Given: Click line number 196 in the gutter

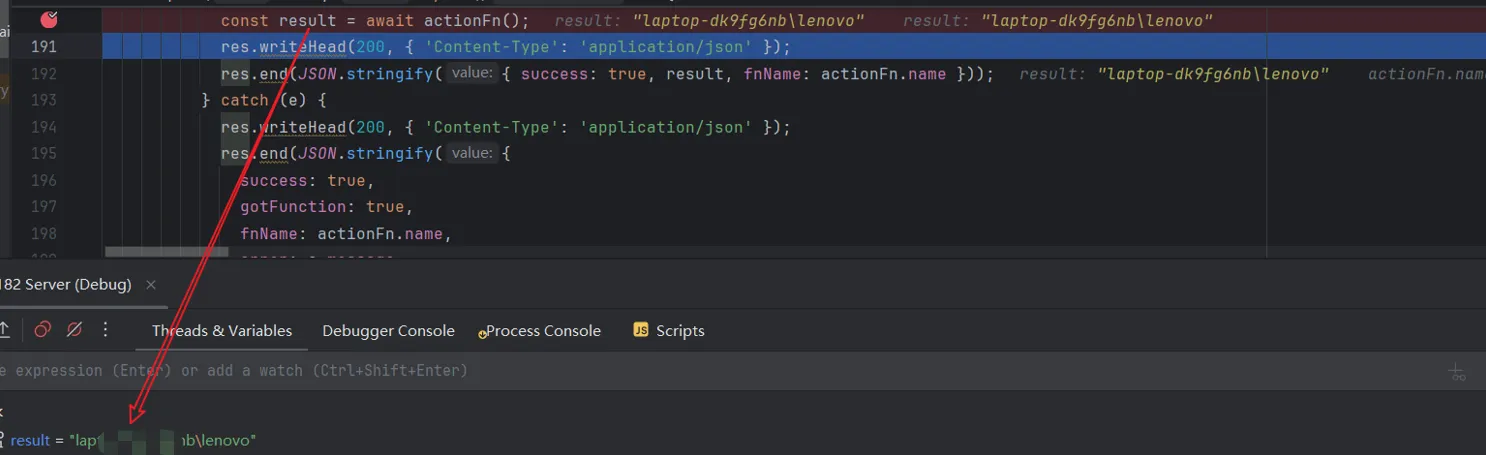Looking at the screenshot, I should [44, 180].
